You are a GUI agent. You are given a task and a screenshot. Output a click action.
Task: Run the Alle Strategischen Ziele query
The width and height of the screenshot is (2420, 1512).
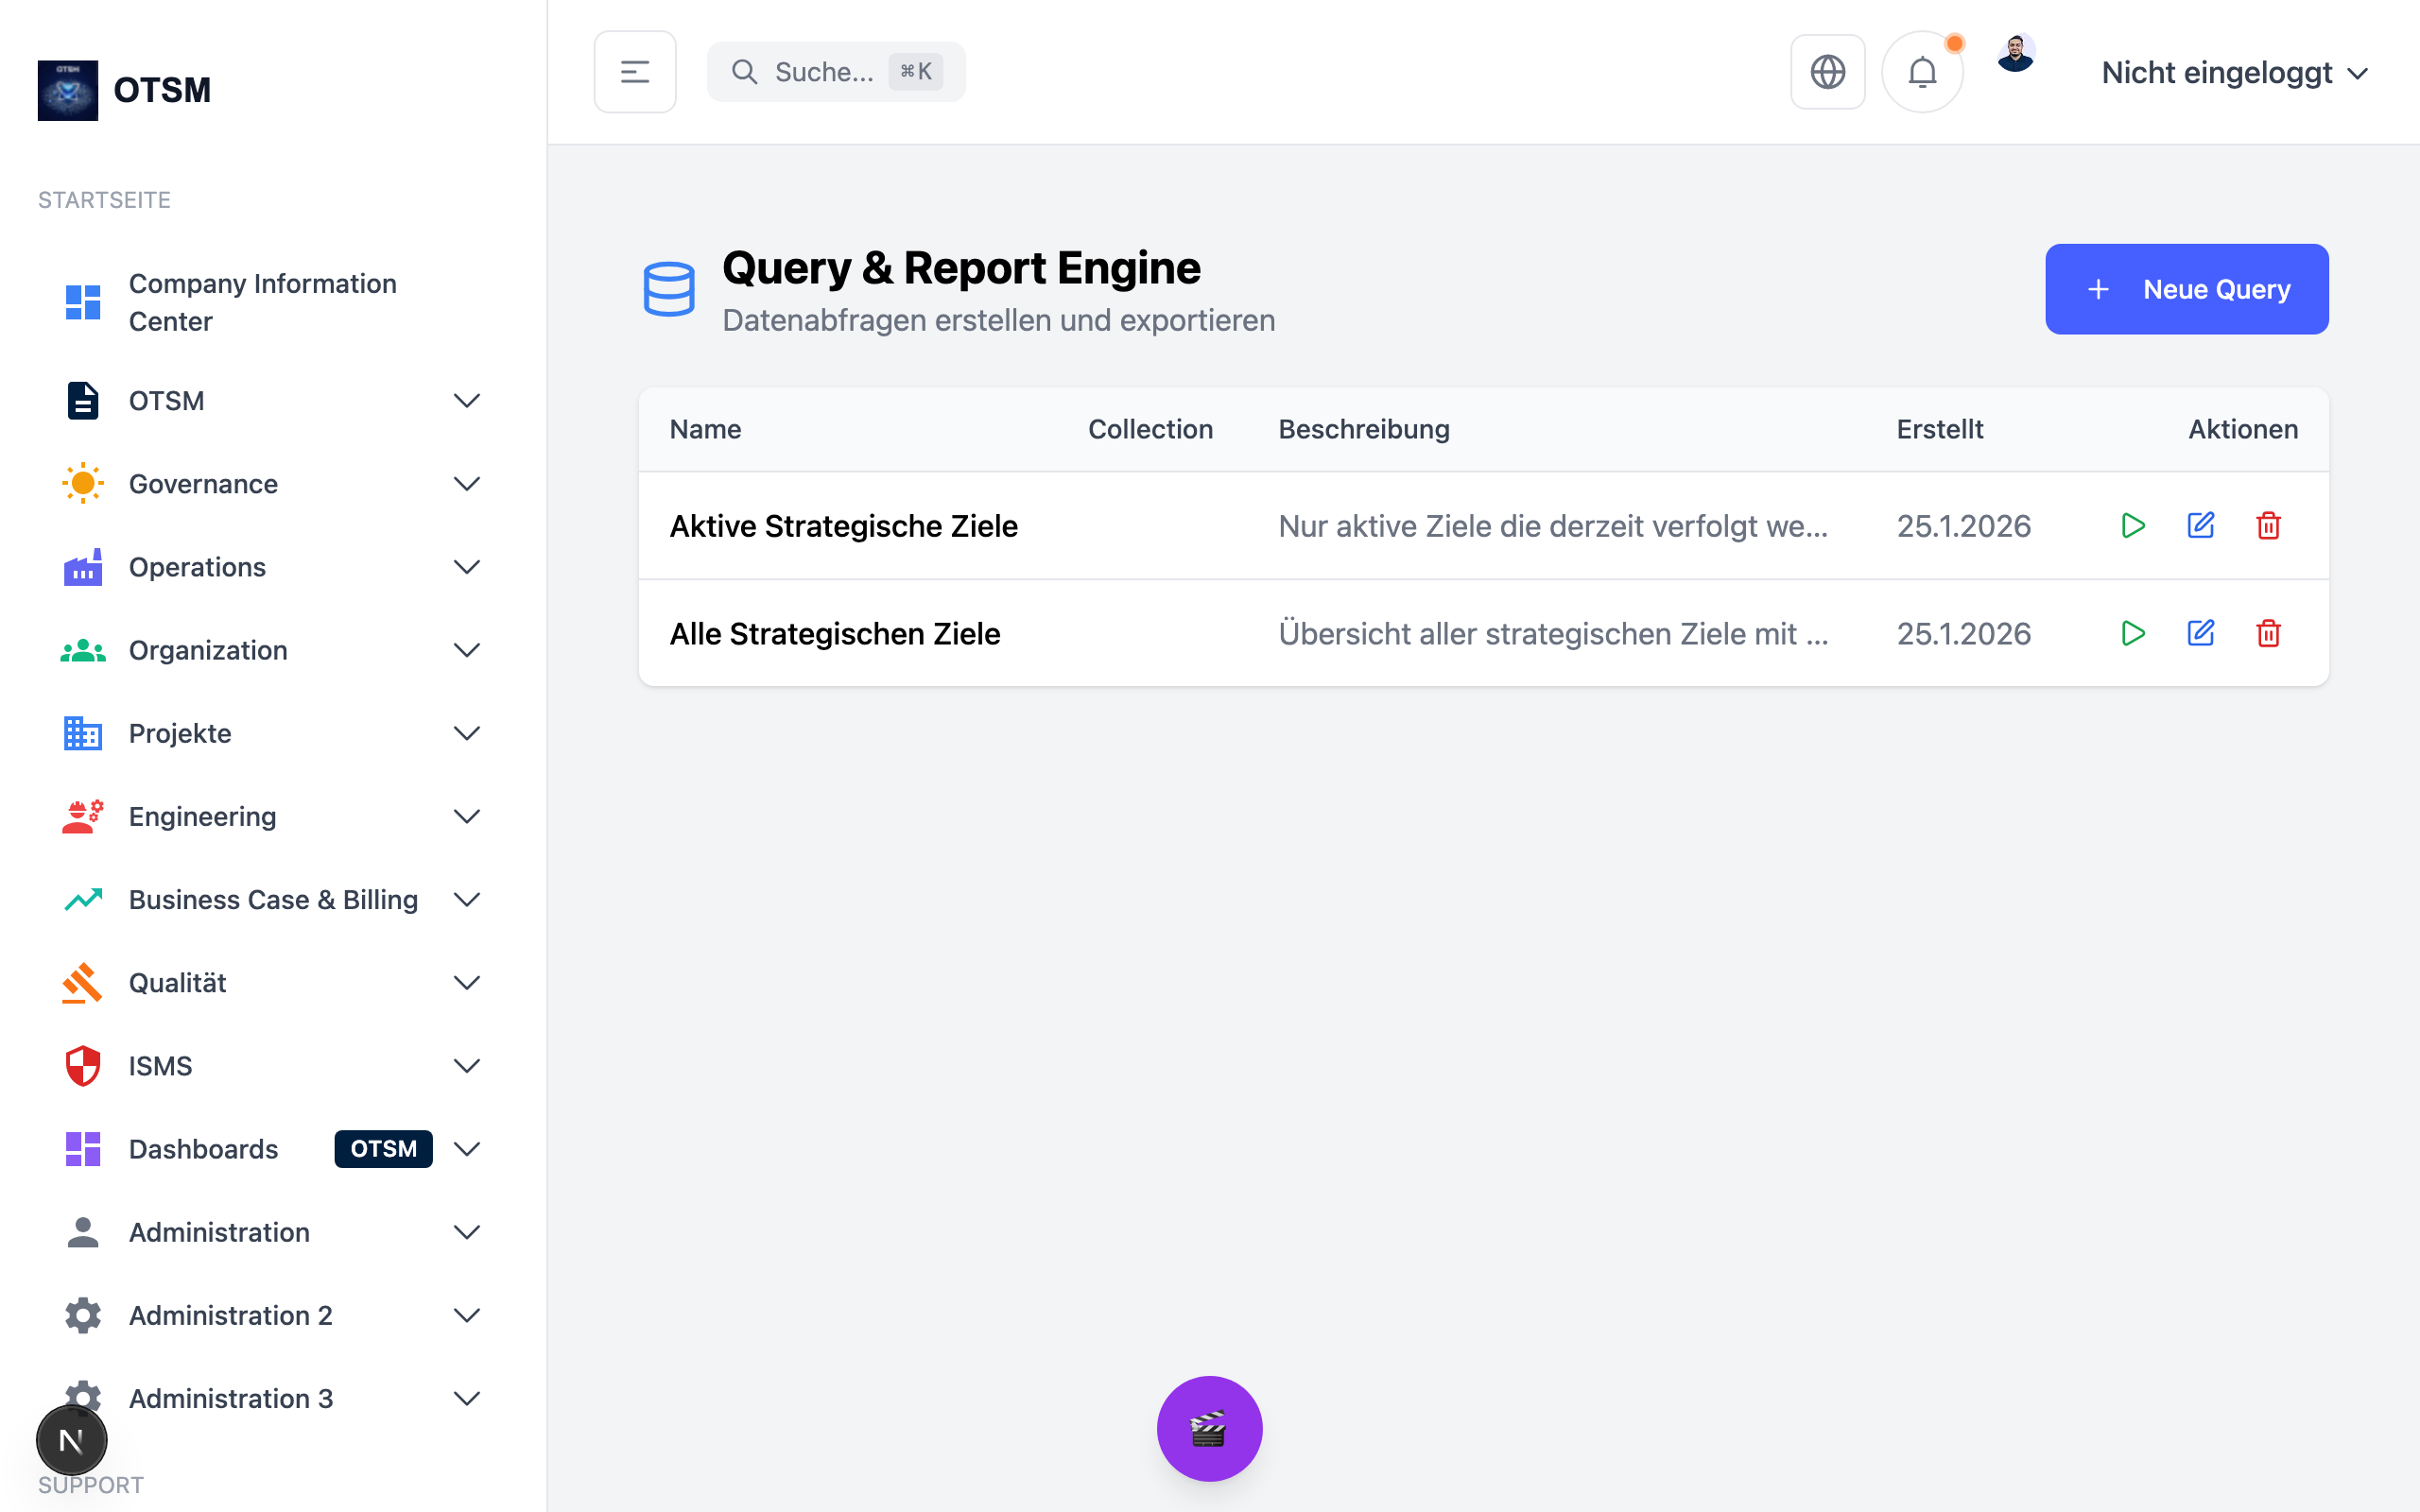coord(2132,633)
